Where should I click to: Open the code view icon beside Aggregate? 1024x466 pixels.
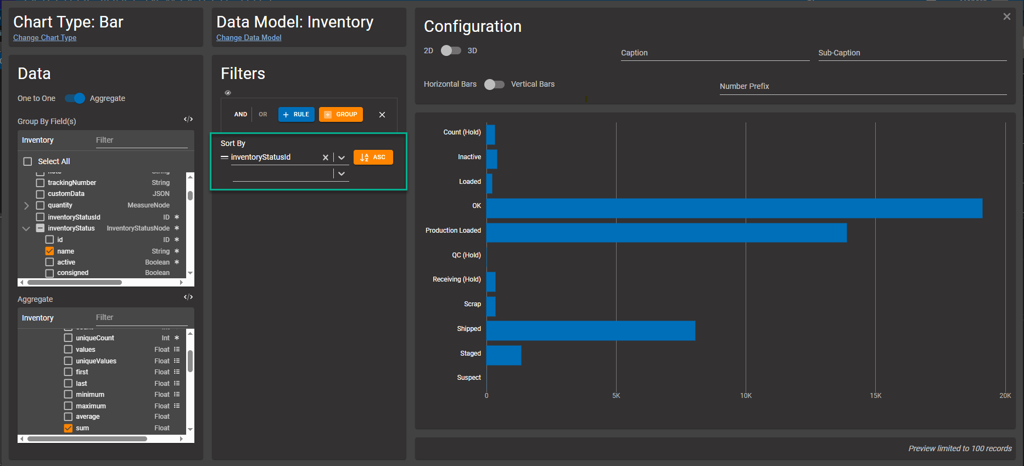(x=188, y=298)
